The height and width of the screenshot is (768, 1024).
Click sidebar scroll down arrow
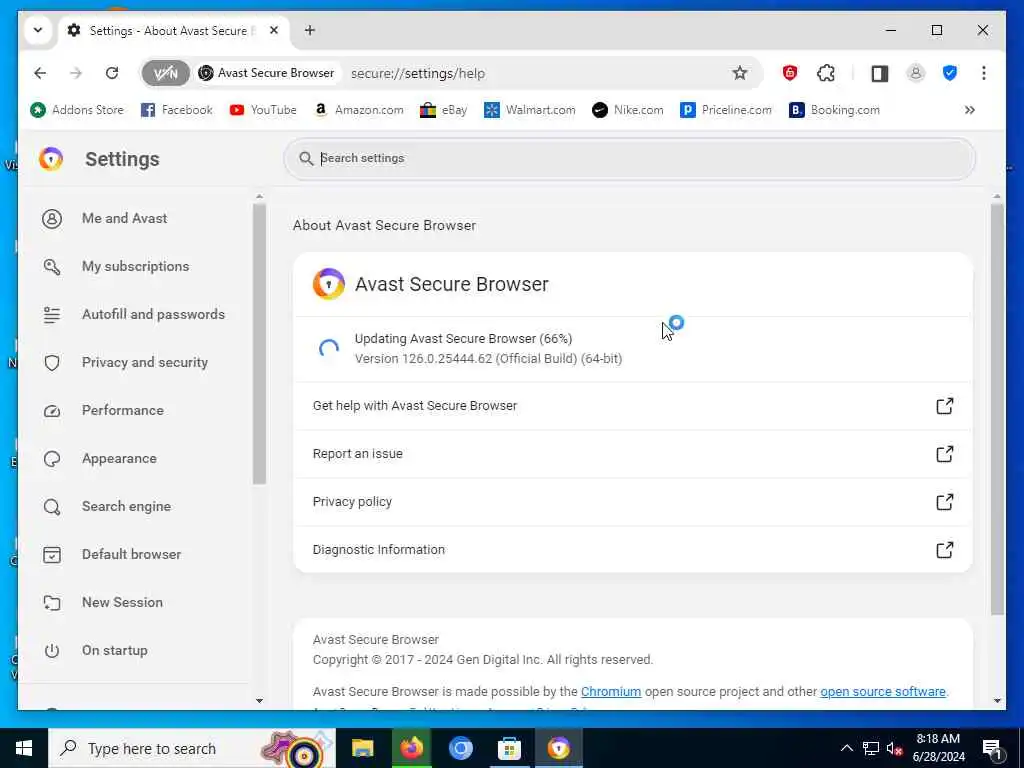259,701
